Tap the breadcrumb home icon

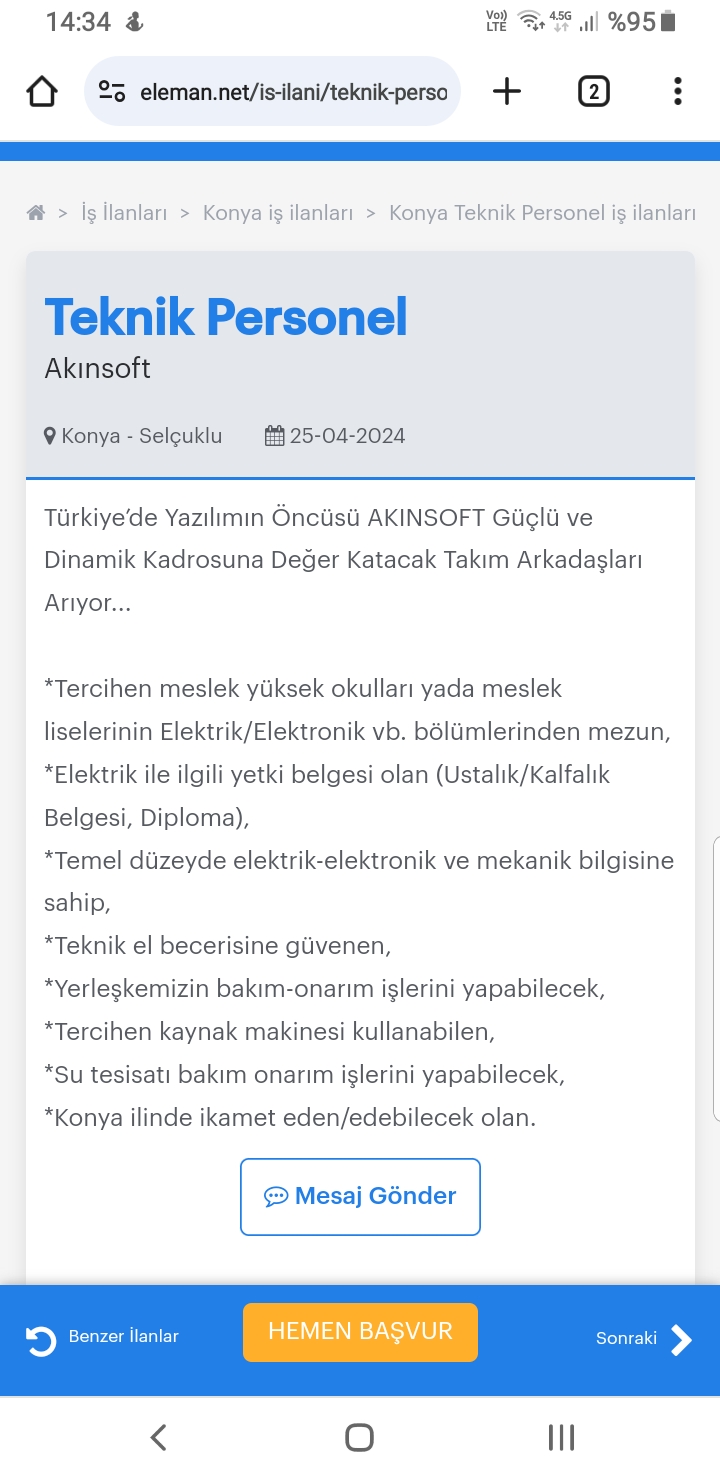click(x=36, y=213)
